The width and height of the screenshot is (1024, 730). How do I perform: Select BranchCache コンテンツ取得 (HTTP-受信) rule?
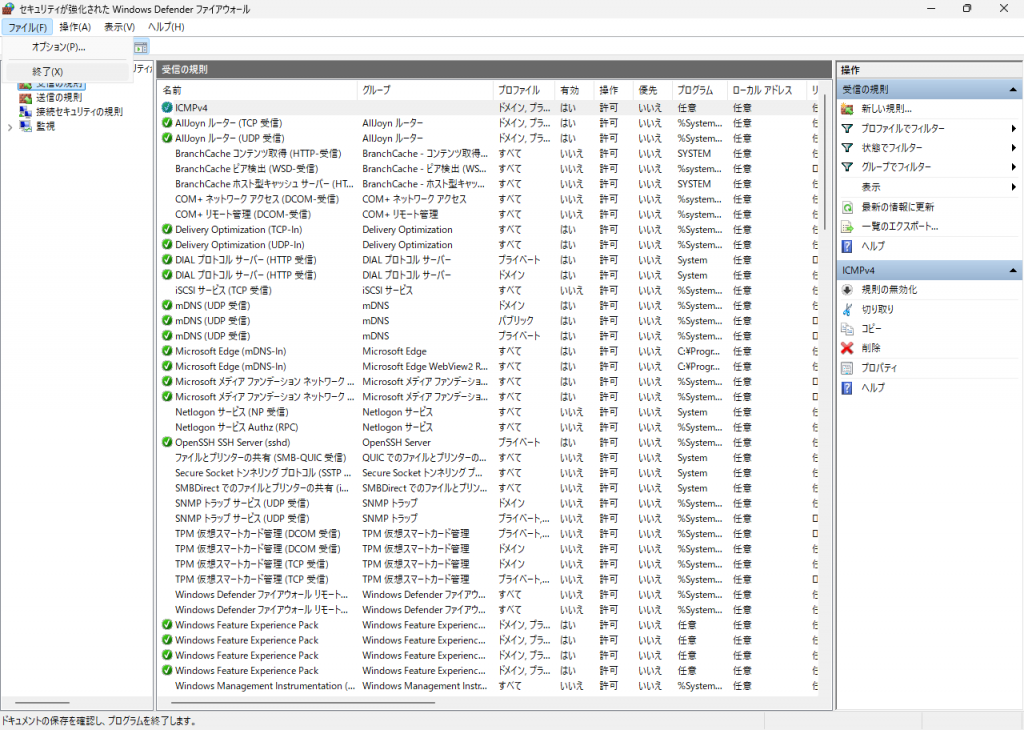click(258, 153)
